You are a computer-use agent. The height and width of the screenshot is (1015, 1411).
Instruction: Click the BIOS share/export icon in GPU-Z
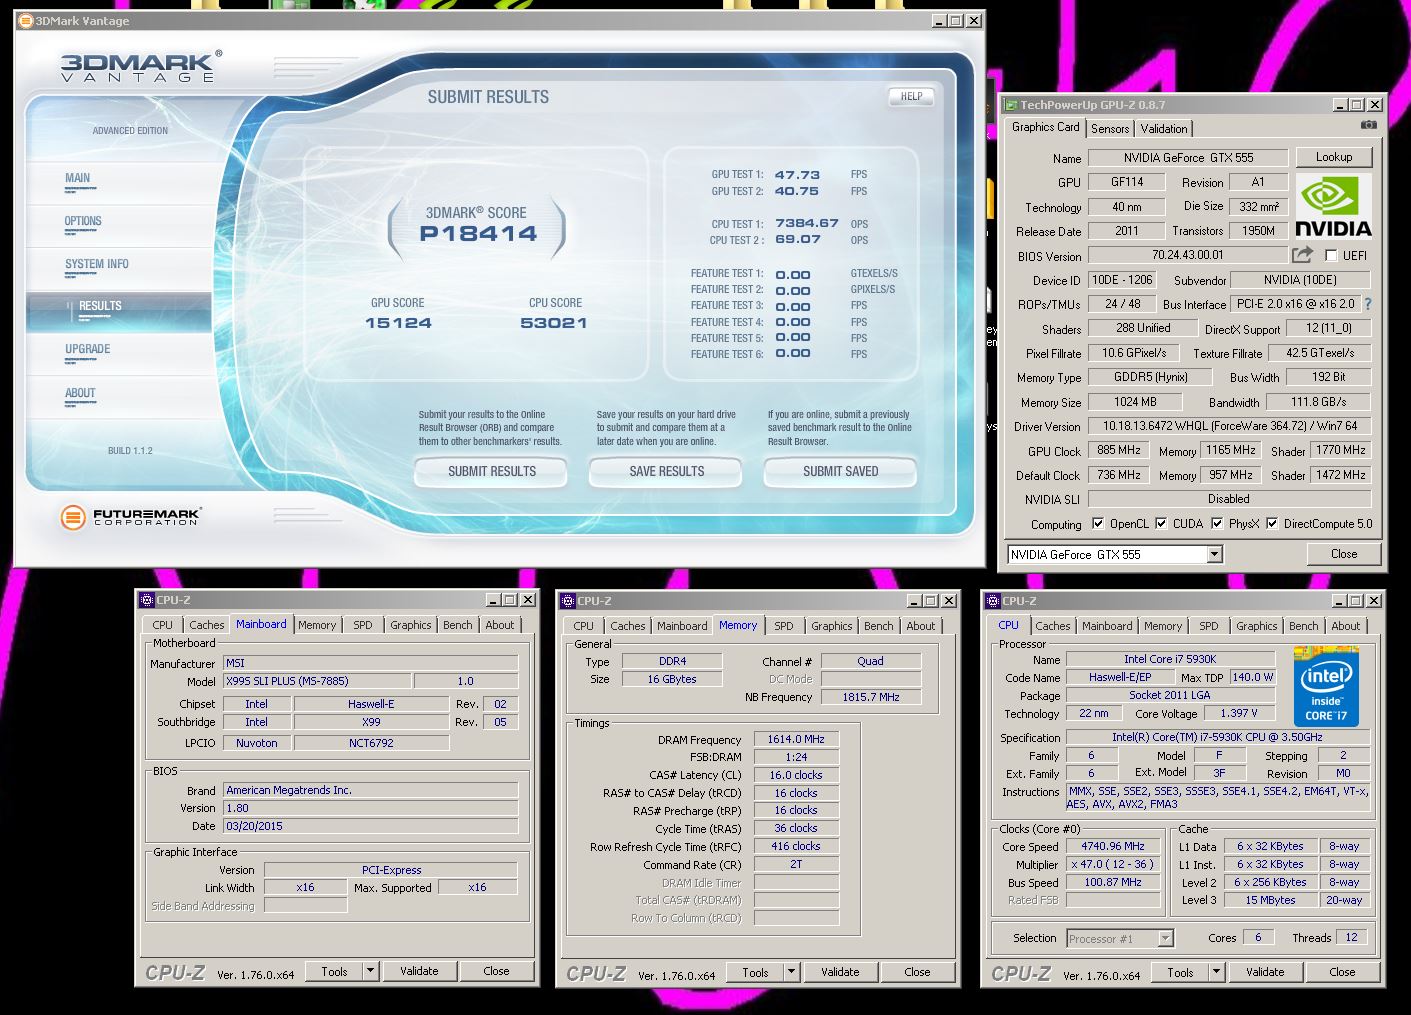pyautogui.click(x=1302, y=255)
